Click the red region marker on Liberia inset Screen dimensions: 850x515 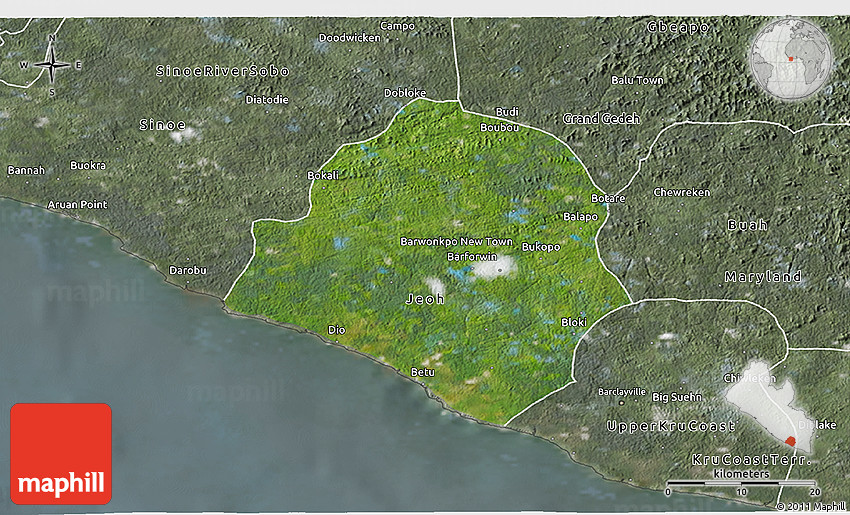point(791,440)
